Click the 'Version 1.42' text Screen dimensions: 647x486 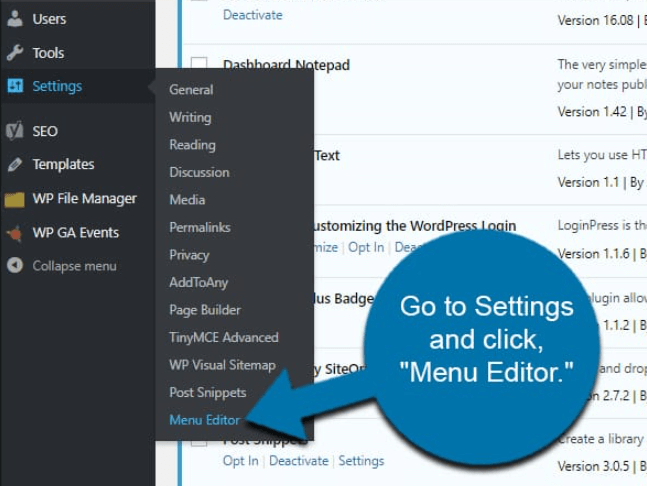tap(592, 112)
